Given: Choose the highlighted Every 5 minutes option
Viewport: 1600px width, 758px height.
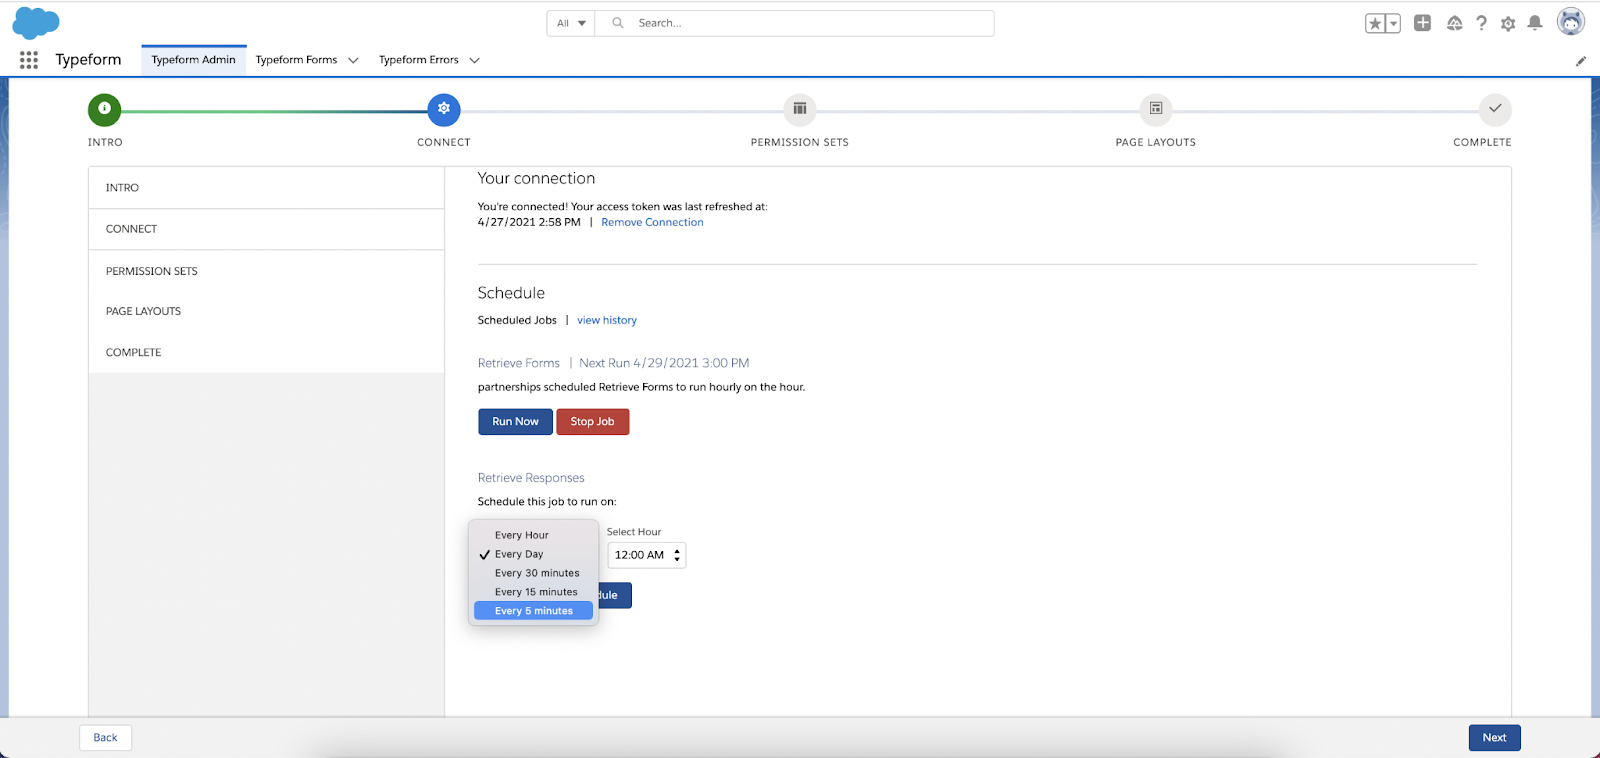Looking at the screenshot, I should click(x=533, y=611).
